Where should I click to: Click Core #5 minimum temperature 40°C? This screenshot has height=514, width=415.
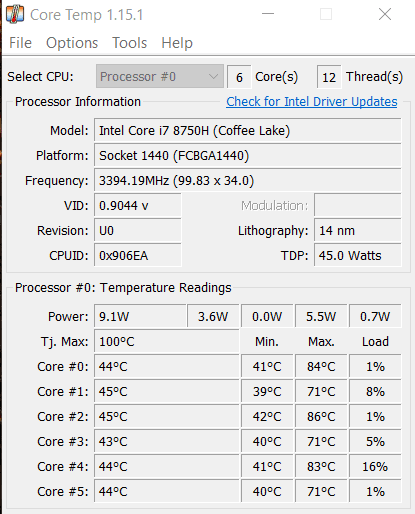tap(267, 492)
